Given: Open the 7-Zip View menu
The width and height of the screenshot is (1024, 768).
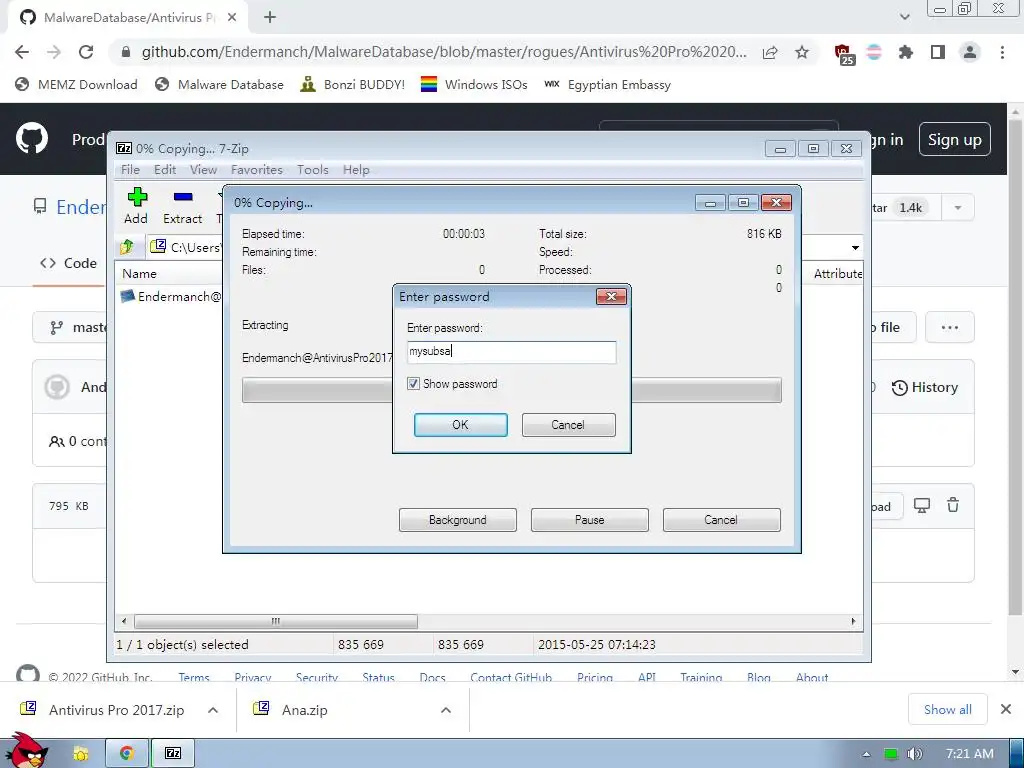Looking at the screenshot, I should [203, 170].
